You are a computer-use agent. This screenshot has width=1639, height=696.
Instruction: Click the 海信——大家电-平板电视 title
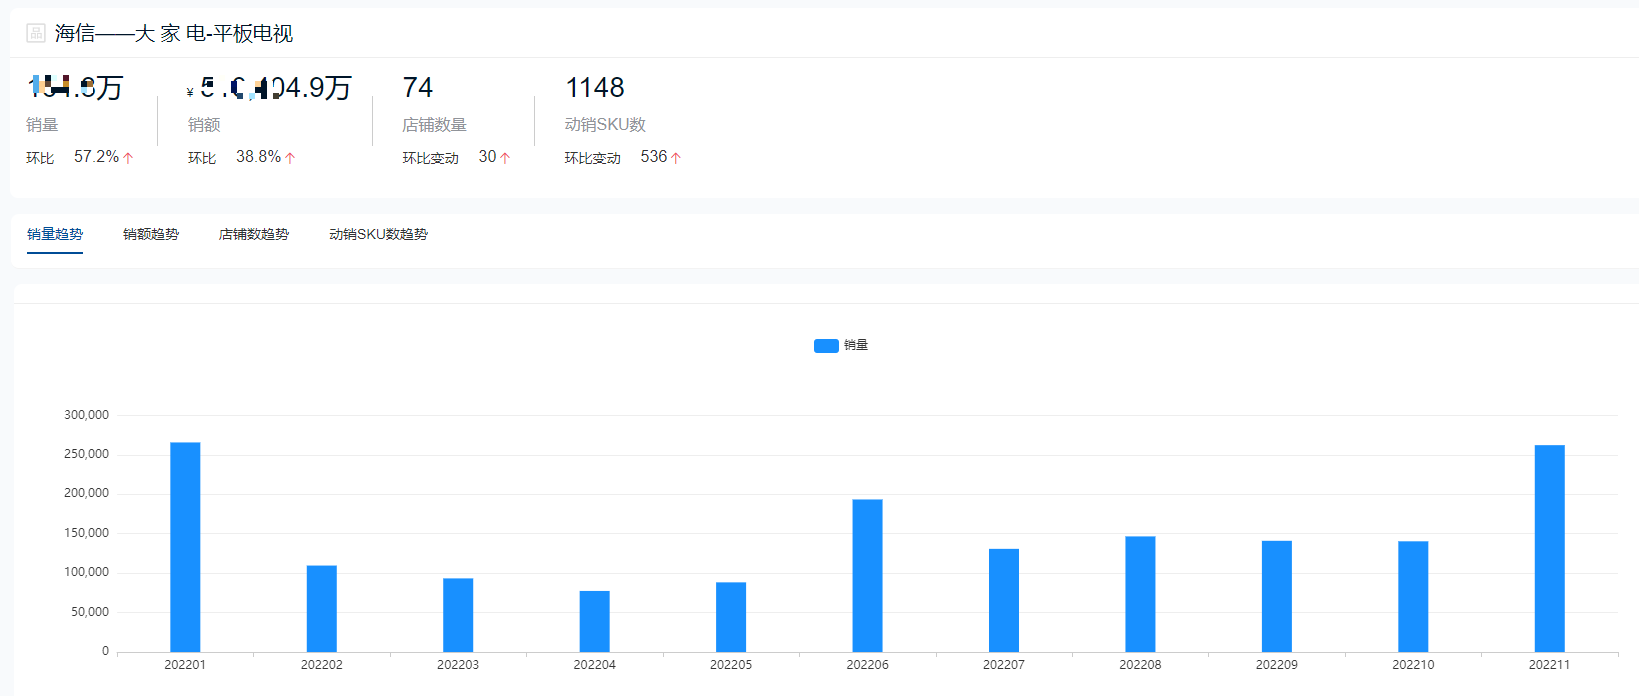pyautogui.click(x=174, y=33)
